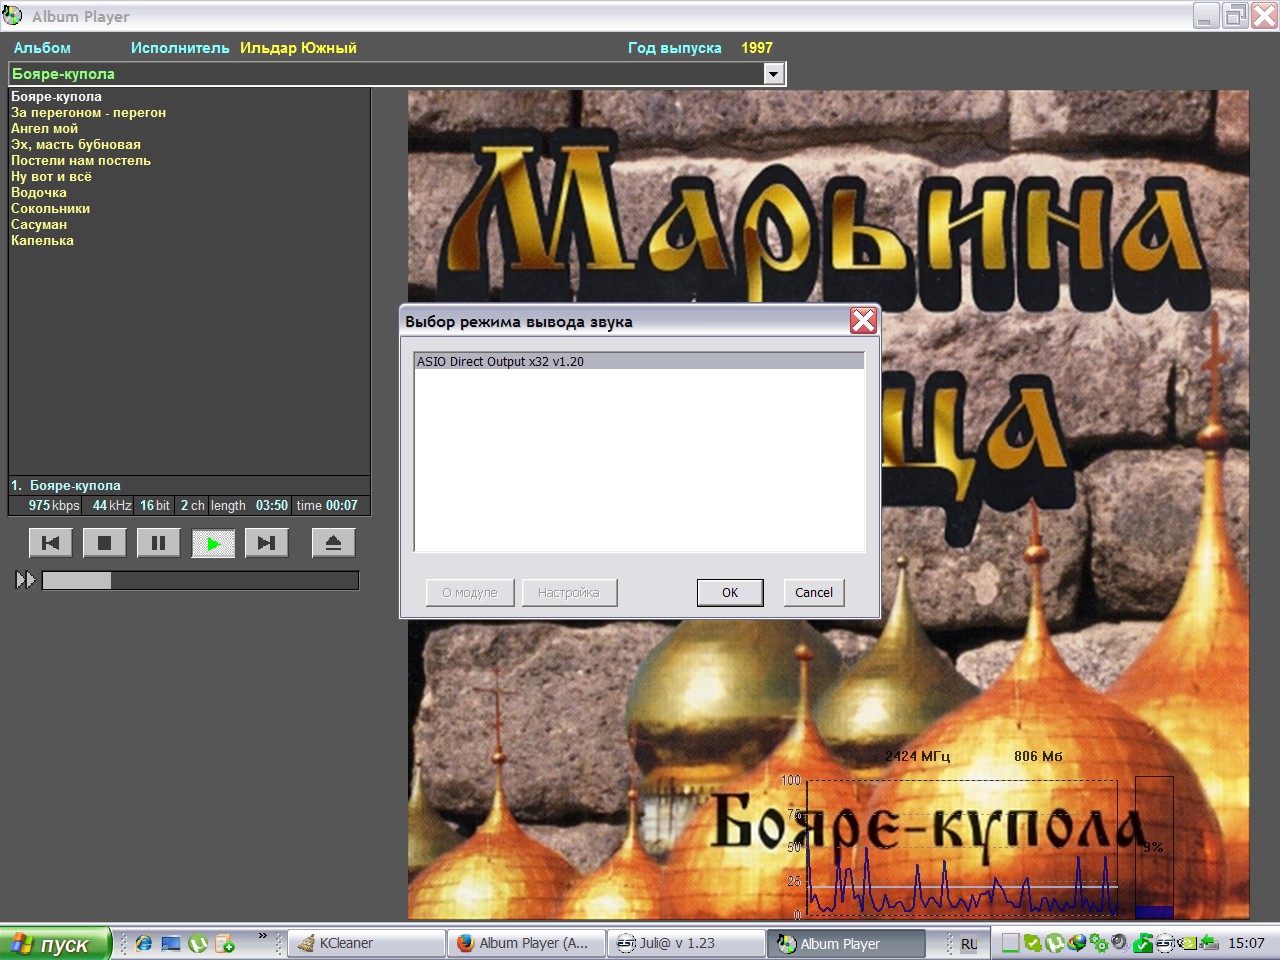Launch Internet Explorer from quick launch
The image size is (1280, 960).
(x=144, y=943)
